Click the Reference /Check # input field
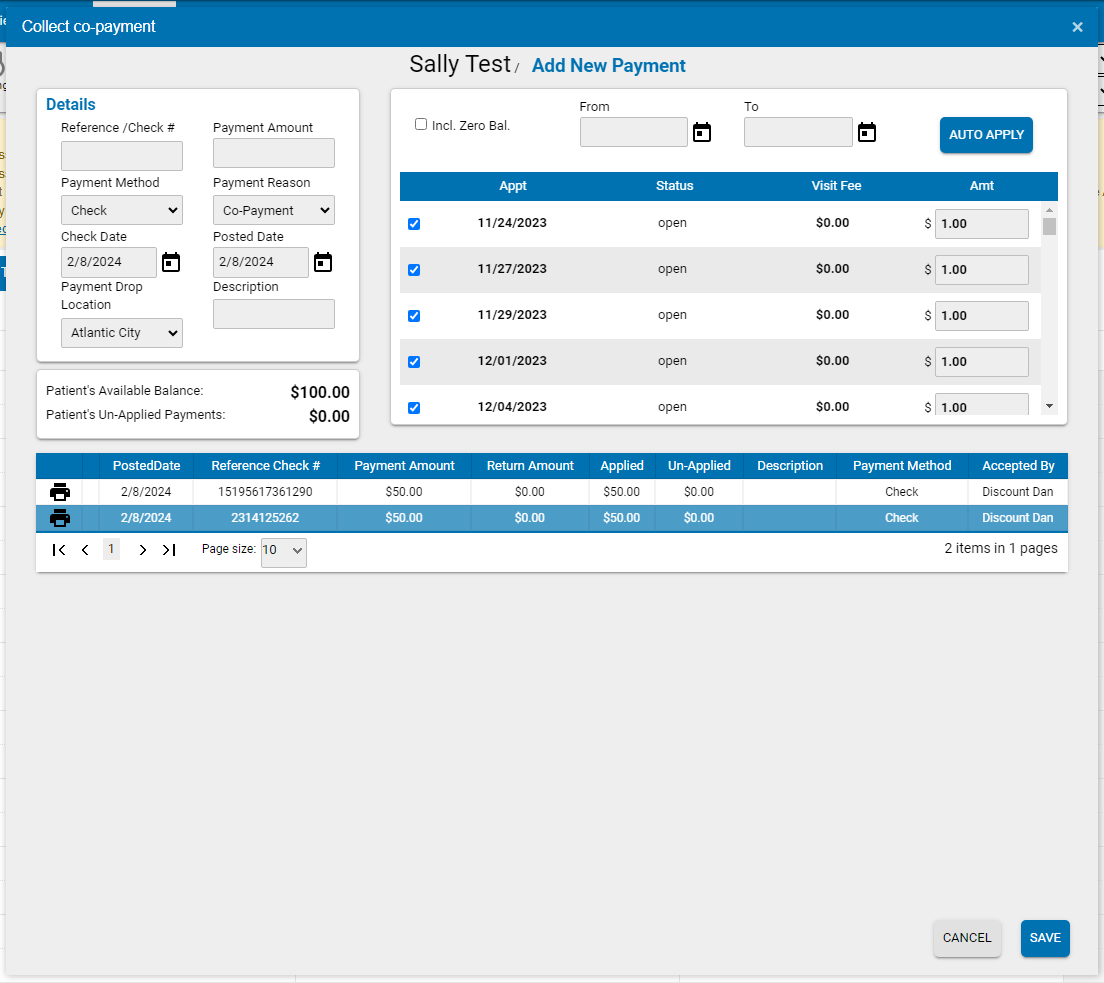Viewport: 1104px width, 983px height. coord(121,156)
